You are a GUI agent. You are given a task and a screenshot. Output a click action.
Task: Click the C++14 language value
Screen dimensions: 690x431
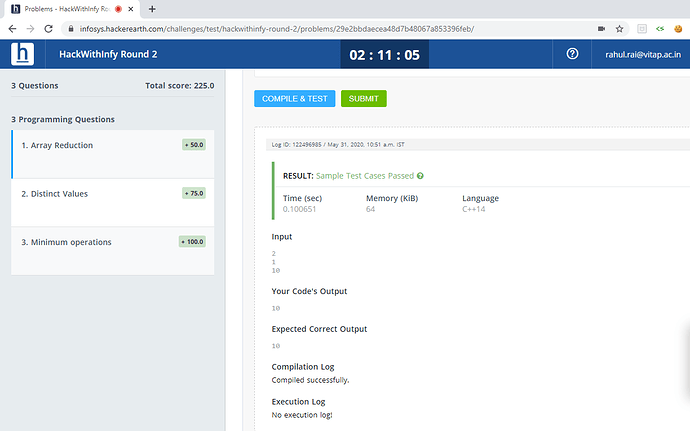[x=473, y=209]
